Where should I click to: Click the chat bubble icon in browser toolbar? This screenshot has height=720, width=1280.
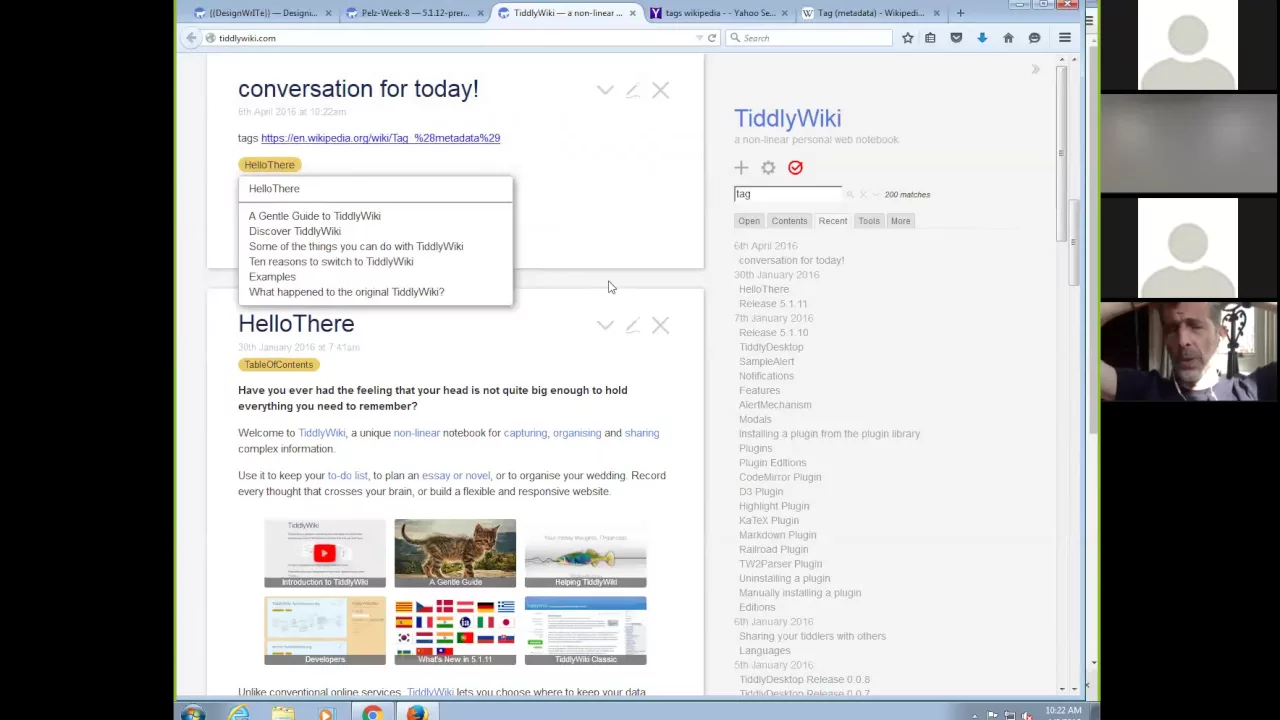click(1034, 38)
